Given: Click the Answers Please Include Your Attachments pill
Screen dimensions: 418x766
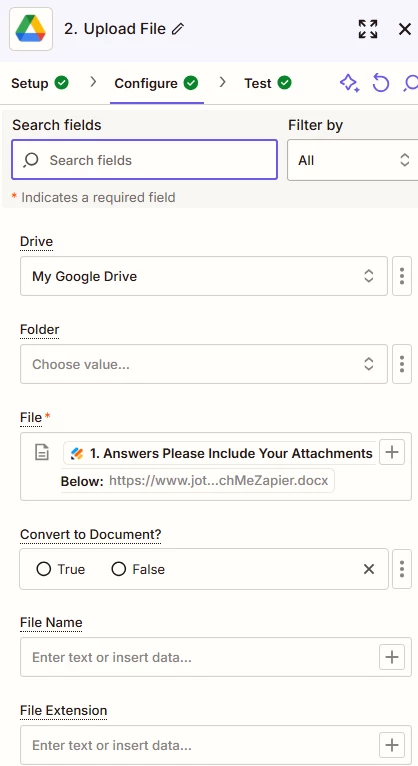Looking at the screenshot, I should click(x=219, y=453).
